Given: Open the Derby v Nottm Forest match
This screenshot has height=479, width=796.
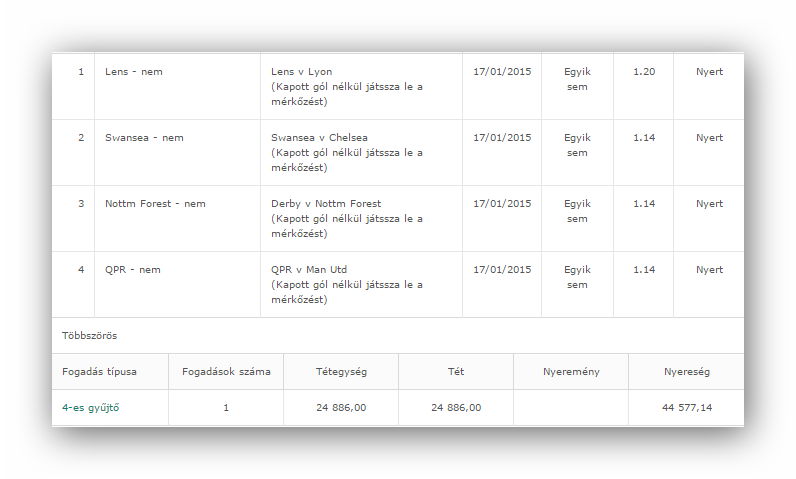Looking at the screenshot, I should click(326, 204).
